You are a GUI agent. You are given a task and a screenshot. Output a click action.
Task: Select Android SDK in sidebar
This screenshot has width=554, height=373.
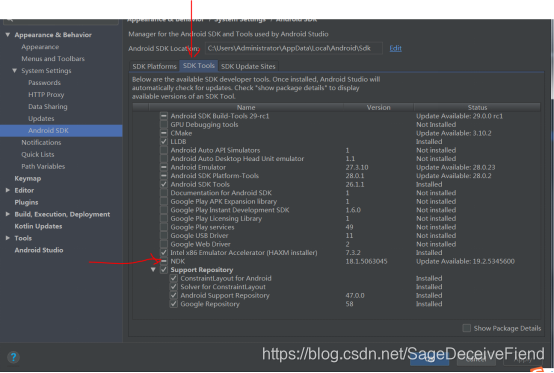pos(61,131)
